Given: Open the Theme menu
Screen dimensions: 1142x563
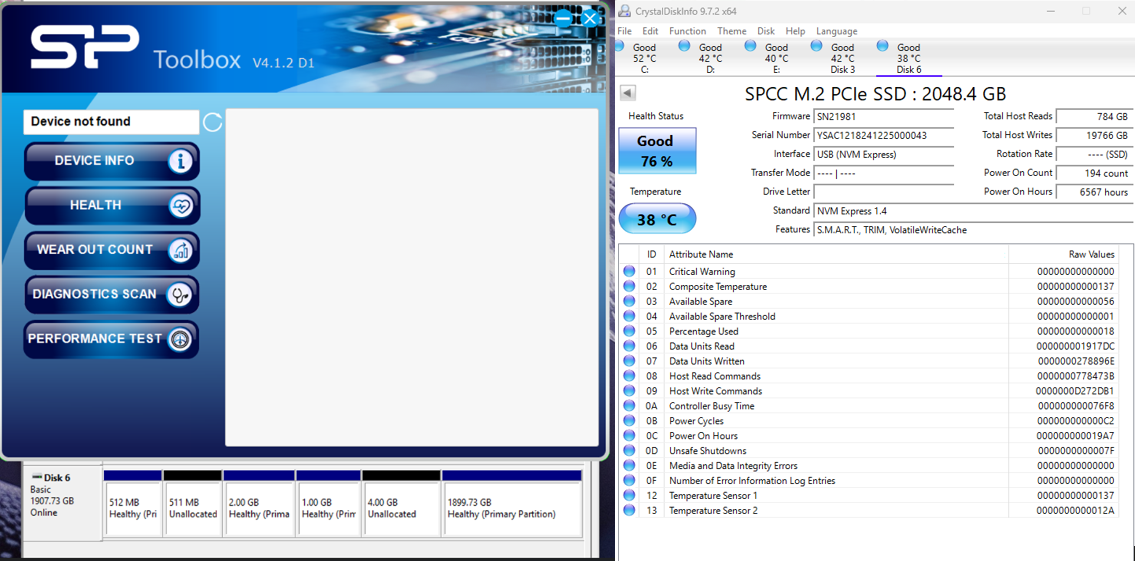Looking at the screenshot, I should pos(731,31).
